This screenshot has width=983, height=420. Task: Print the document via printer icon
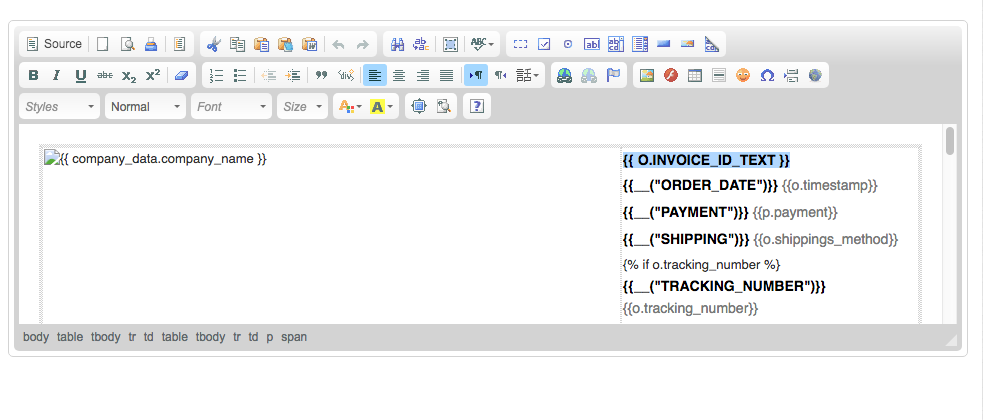151,44
